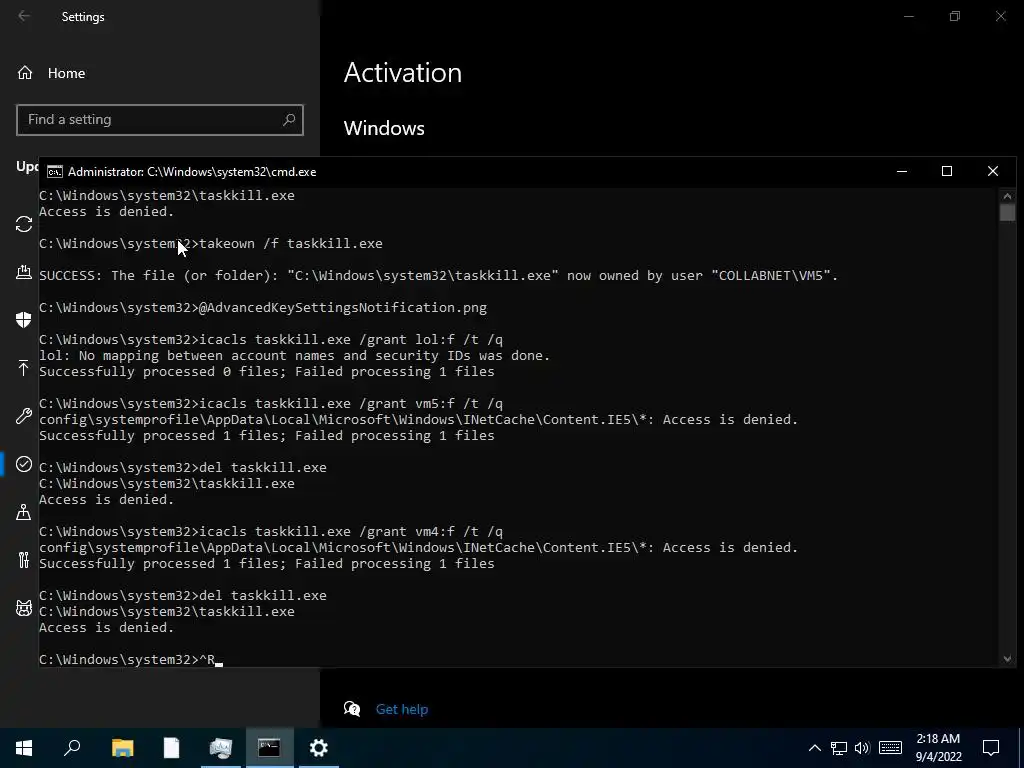Open Find my device sidebar icon
This screenshot has width=1024, height=768.
[24, 511]
